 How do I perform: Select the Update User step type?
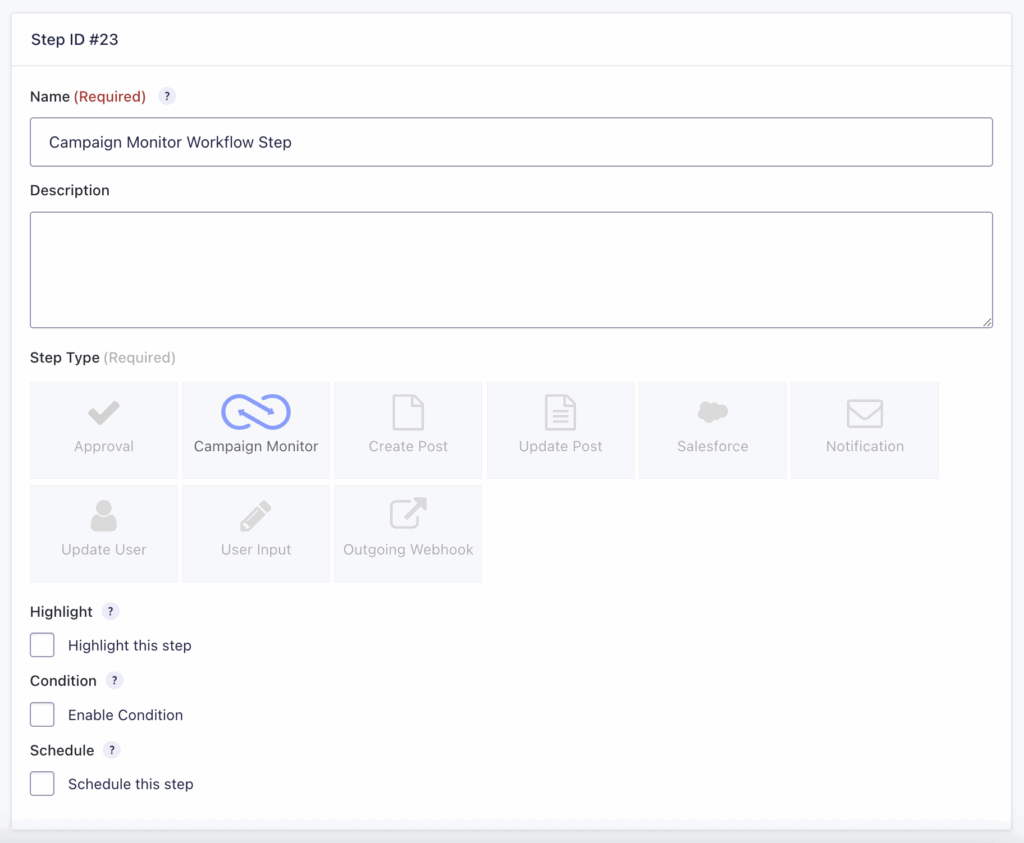coord(104,533)
